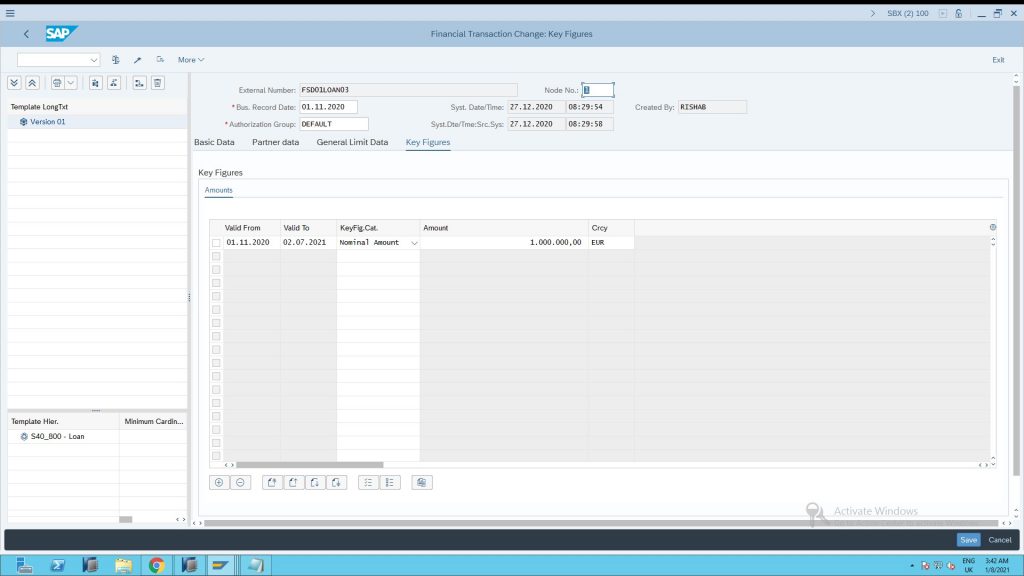Open the print options dropdown arrow
The width and height of the screenshot is (1024, 576).
click(x=71, y=83)
